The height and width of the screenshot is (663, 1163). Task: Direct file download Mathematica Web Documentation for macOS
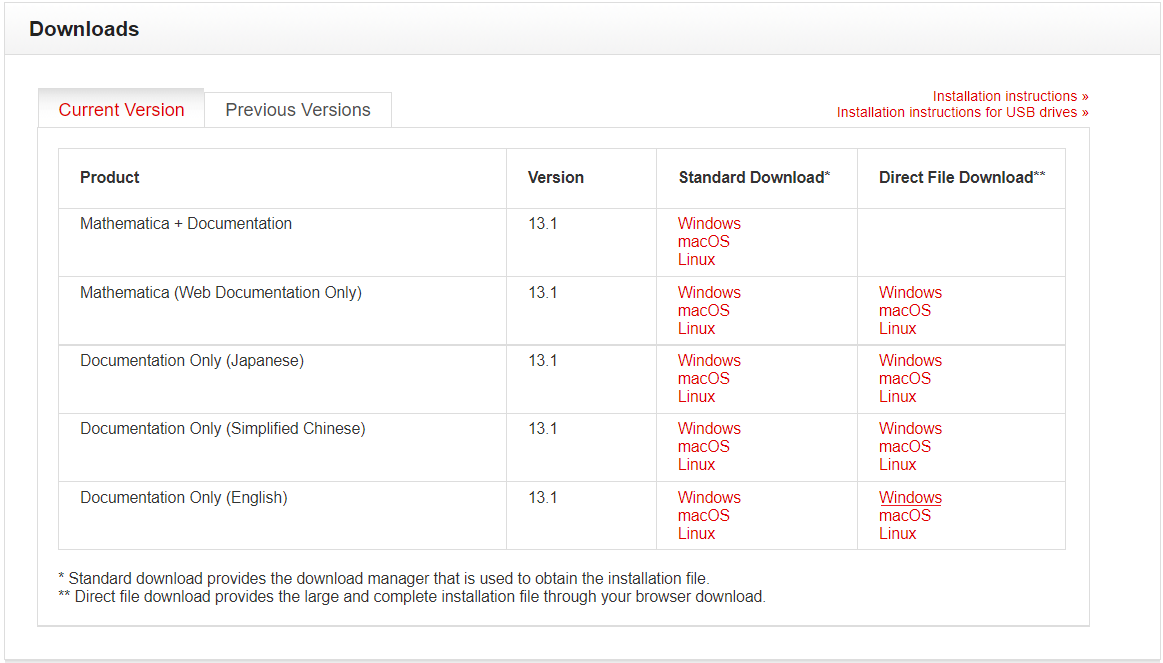[x=904, y=310]
